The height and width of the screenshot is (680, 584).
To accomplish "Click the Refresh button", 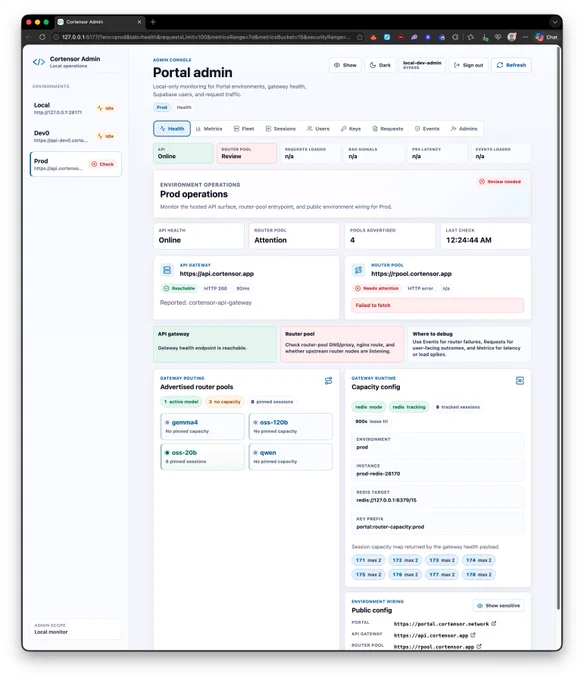I will pos(511,65).
